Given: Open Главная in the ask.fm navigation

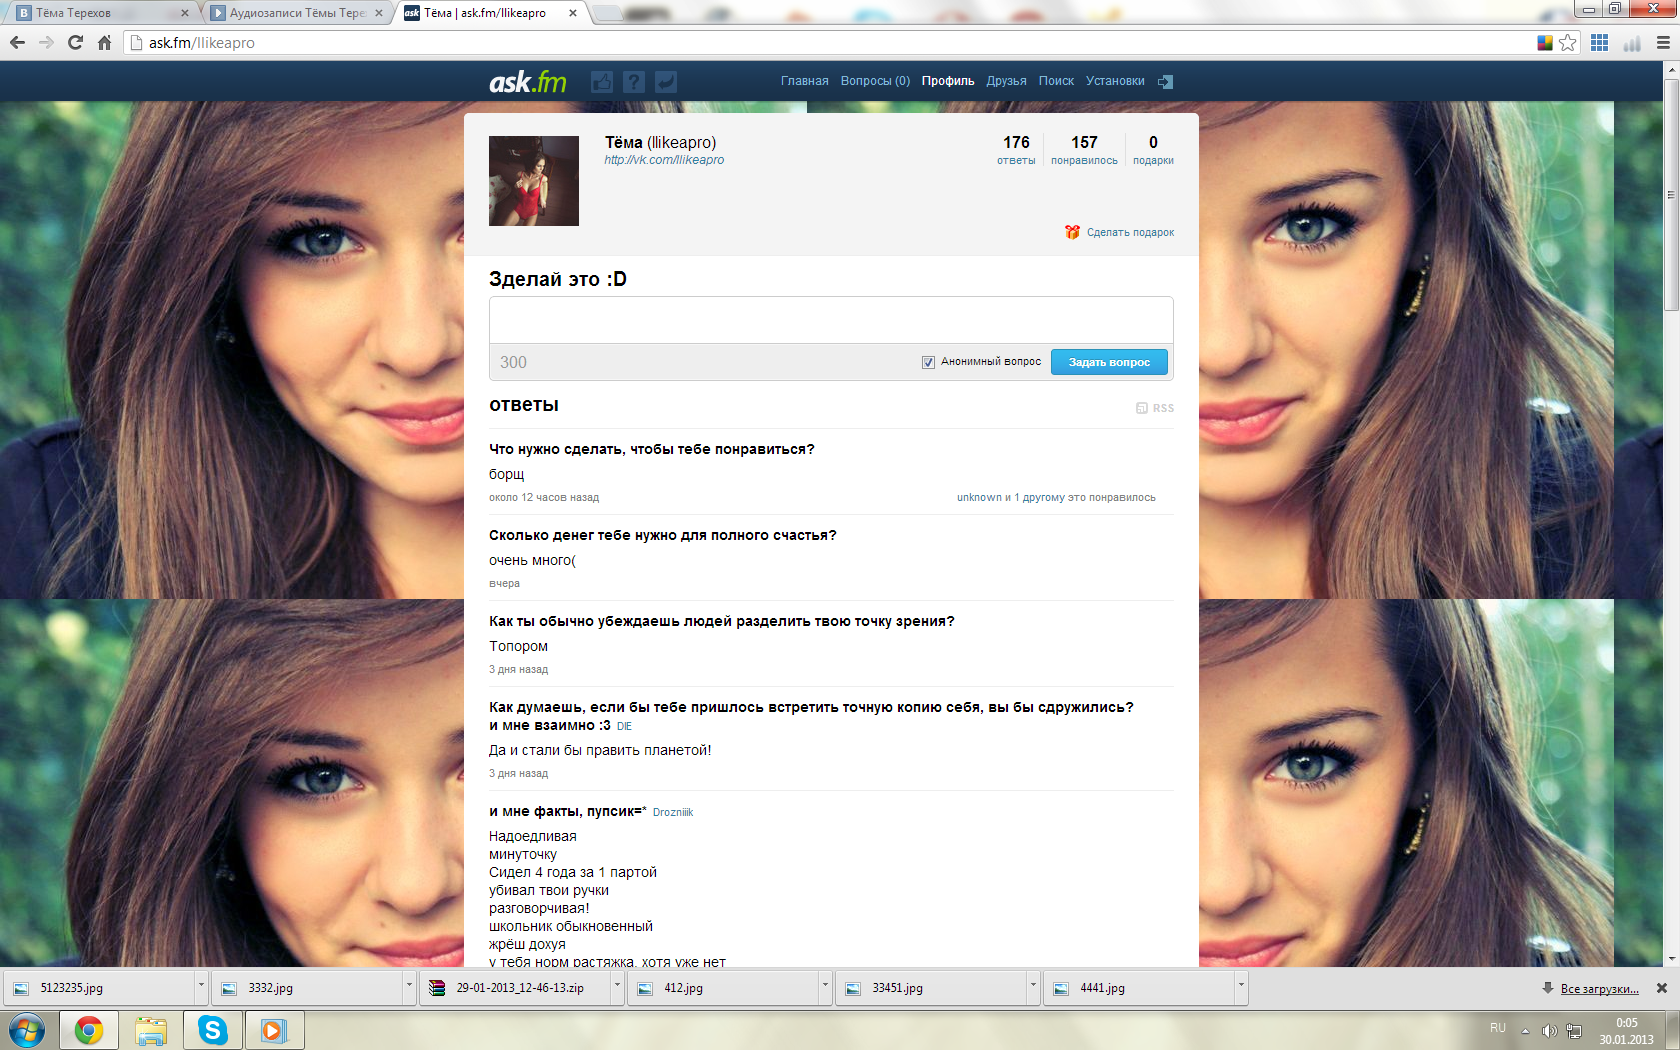Looking at the screenshot, I should coord(805,81).
